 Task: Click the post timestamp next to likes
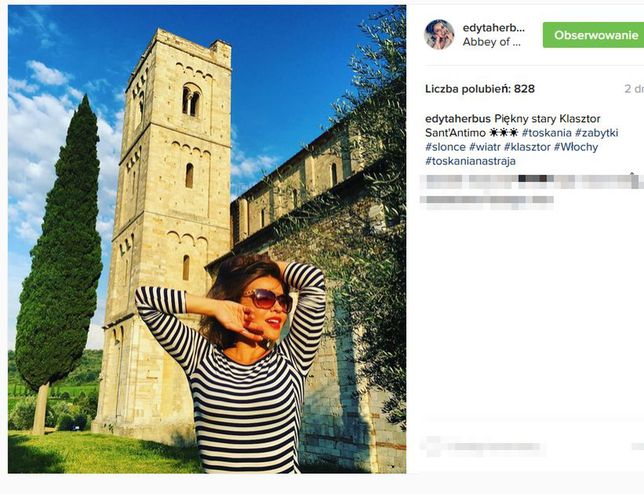click(634, 89)
